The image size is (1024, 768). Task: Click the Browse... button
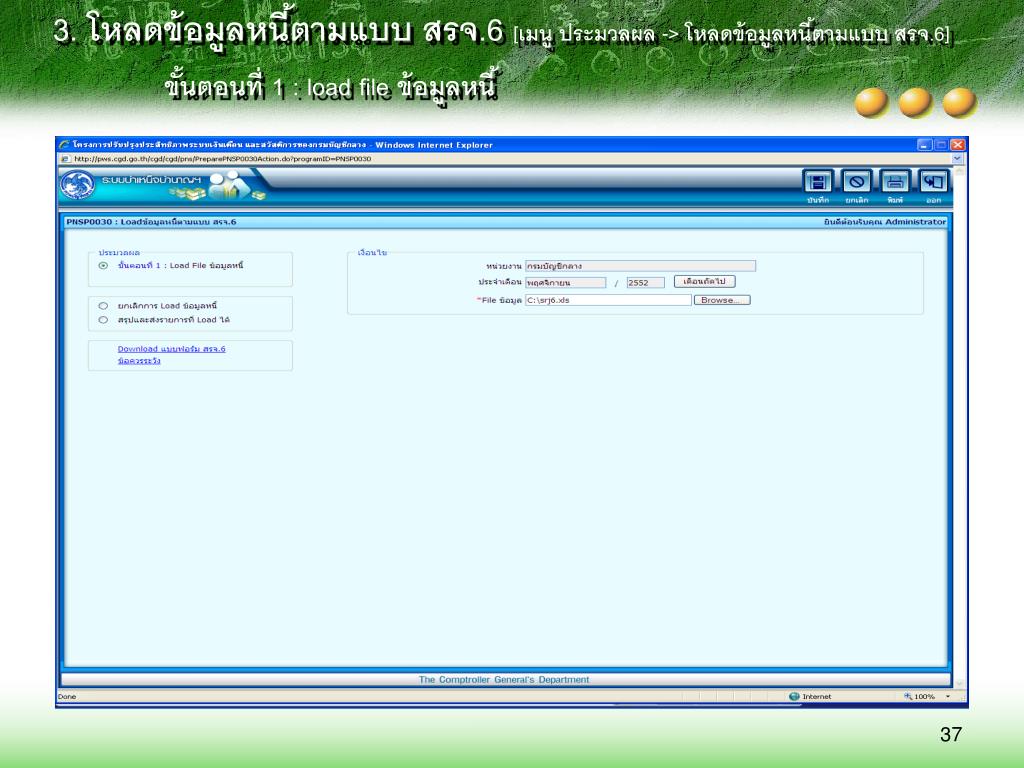722,300
